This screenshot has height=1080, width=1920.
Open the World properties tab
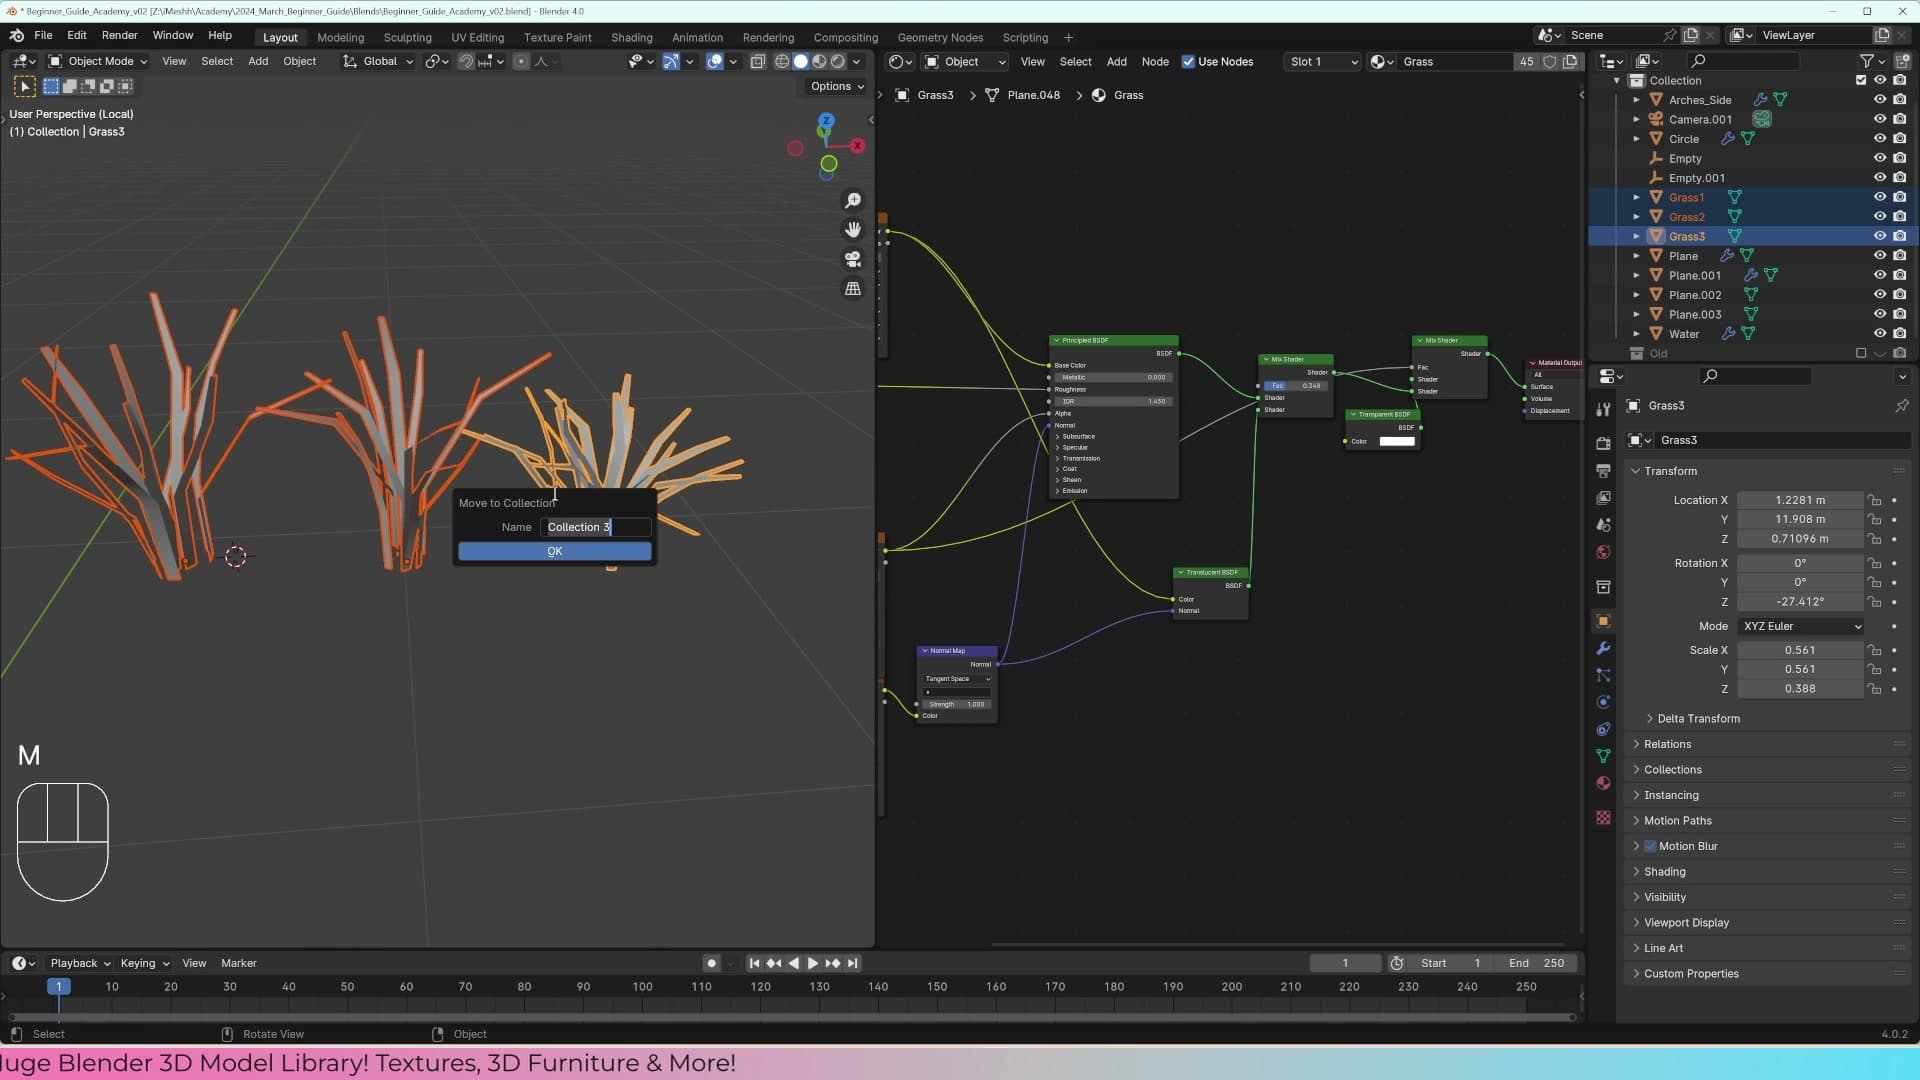coord(1603,552)
